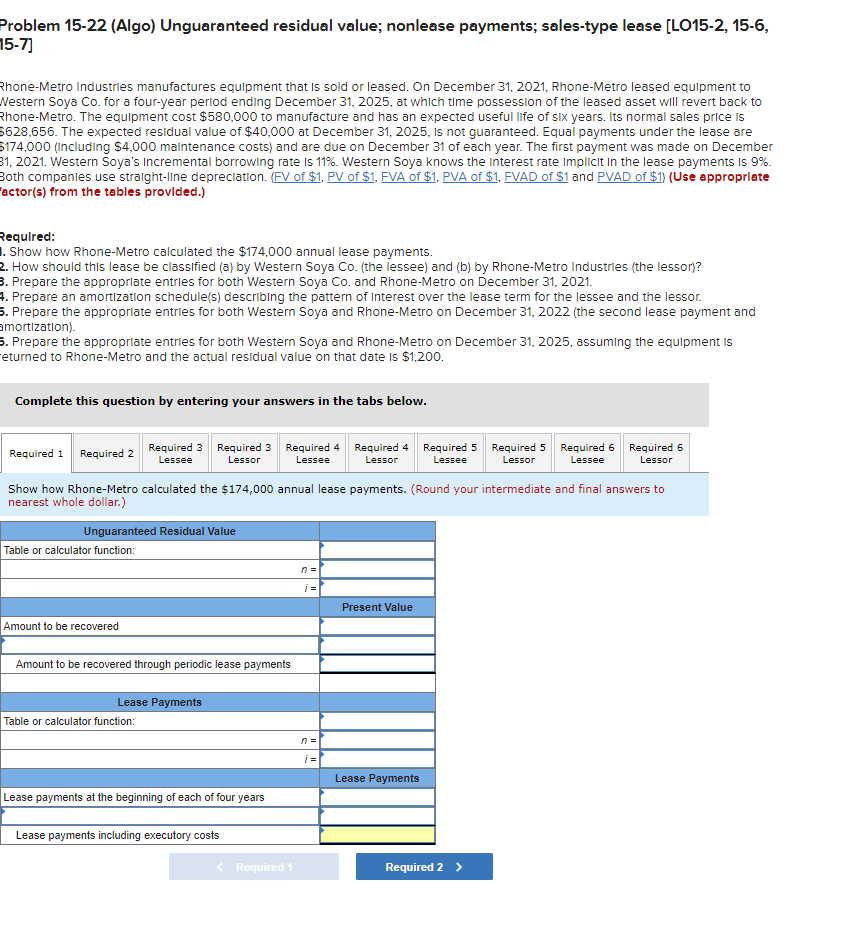Click the Amount to be recovered value cell
The height and width of the screenshot is (940, 861).
coord(377,626)
